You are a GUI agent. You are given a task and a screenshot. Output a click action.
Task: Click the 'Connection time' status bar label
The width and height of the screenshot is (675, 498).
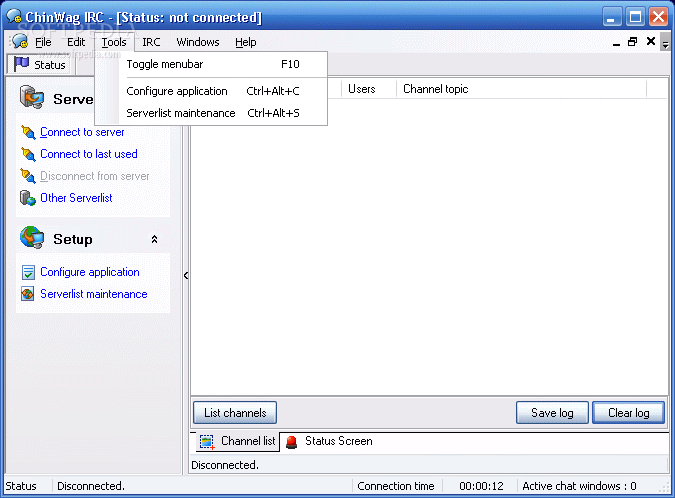pyautogui.click(x=396, y=486)
